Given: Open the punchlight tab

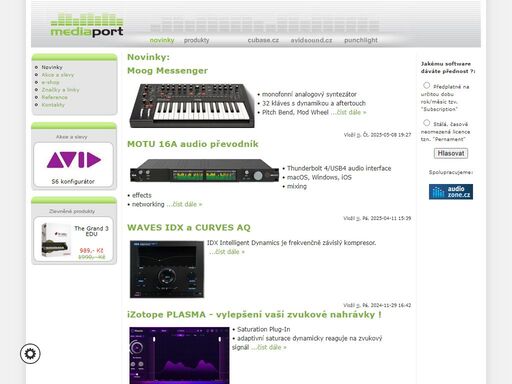Looking at the screenshot, I should tap(361, 40).
